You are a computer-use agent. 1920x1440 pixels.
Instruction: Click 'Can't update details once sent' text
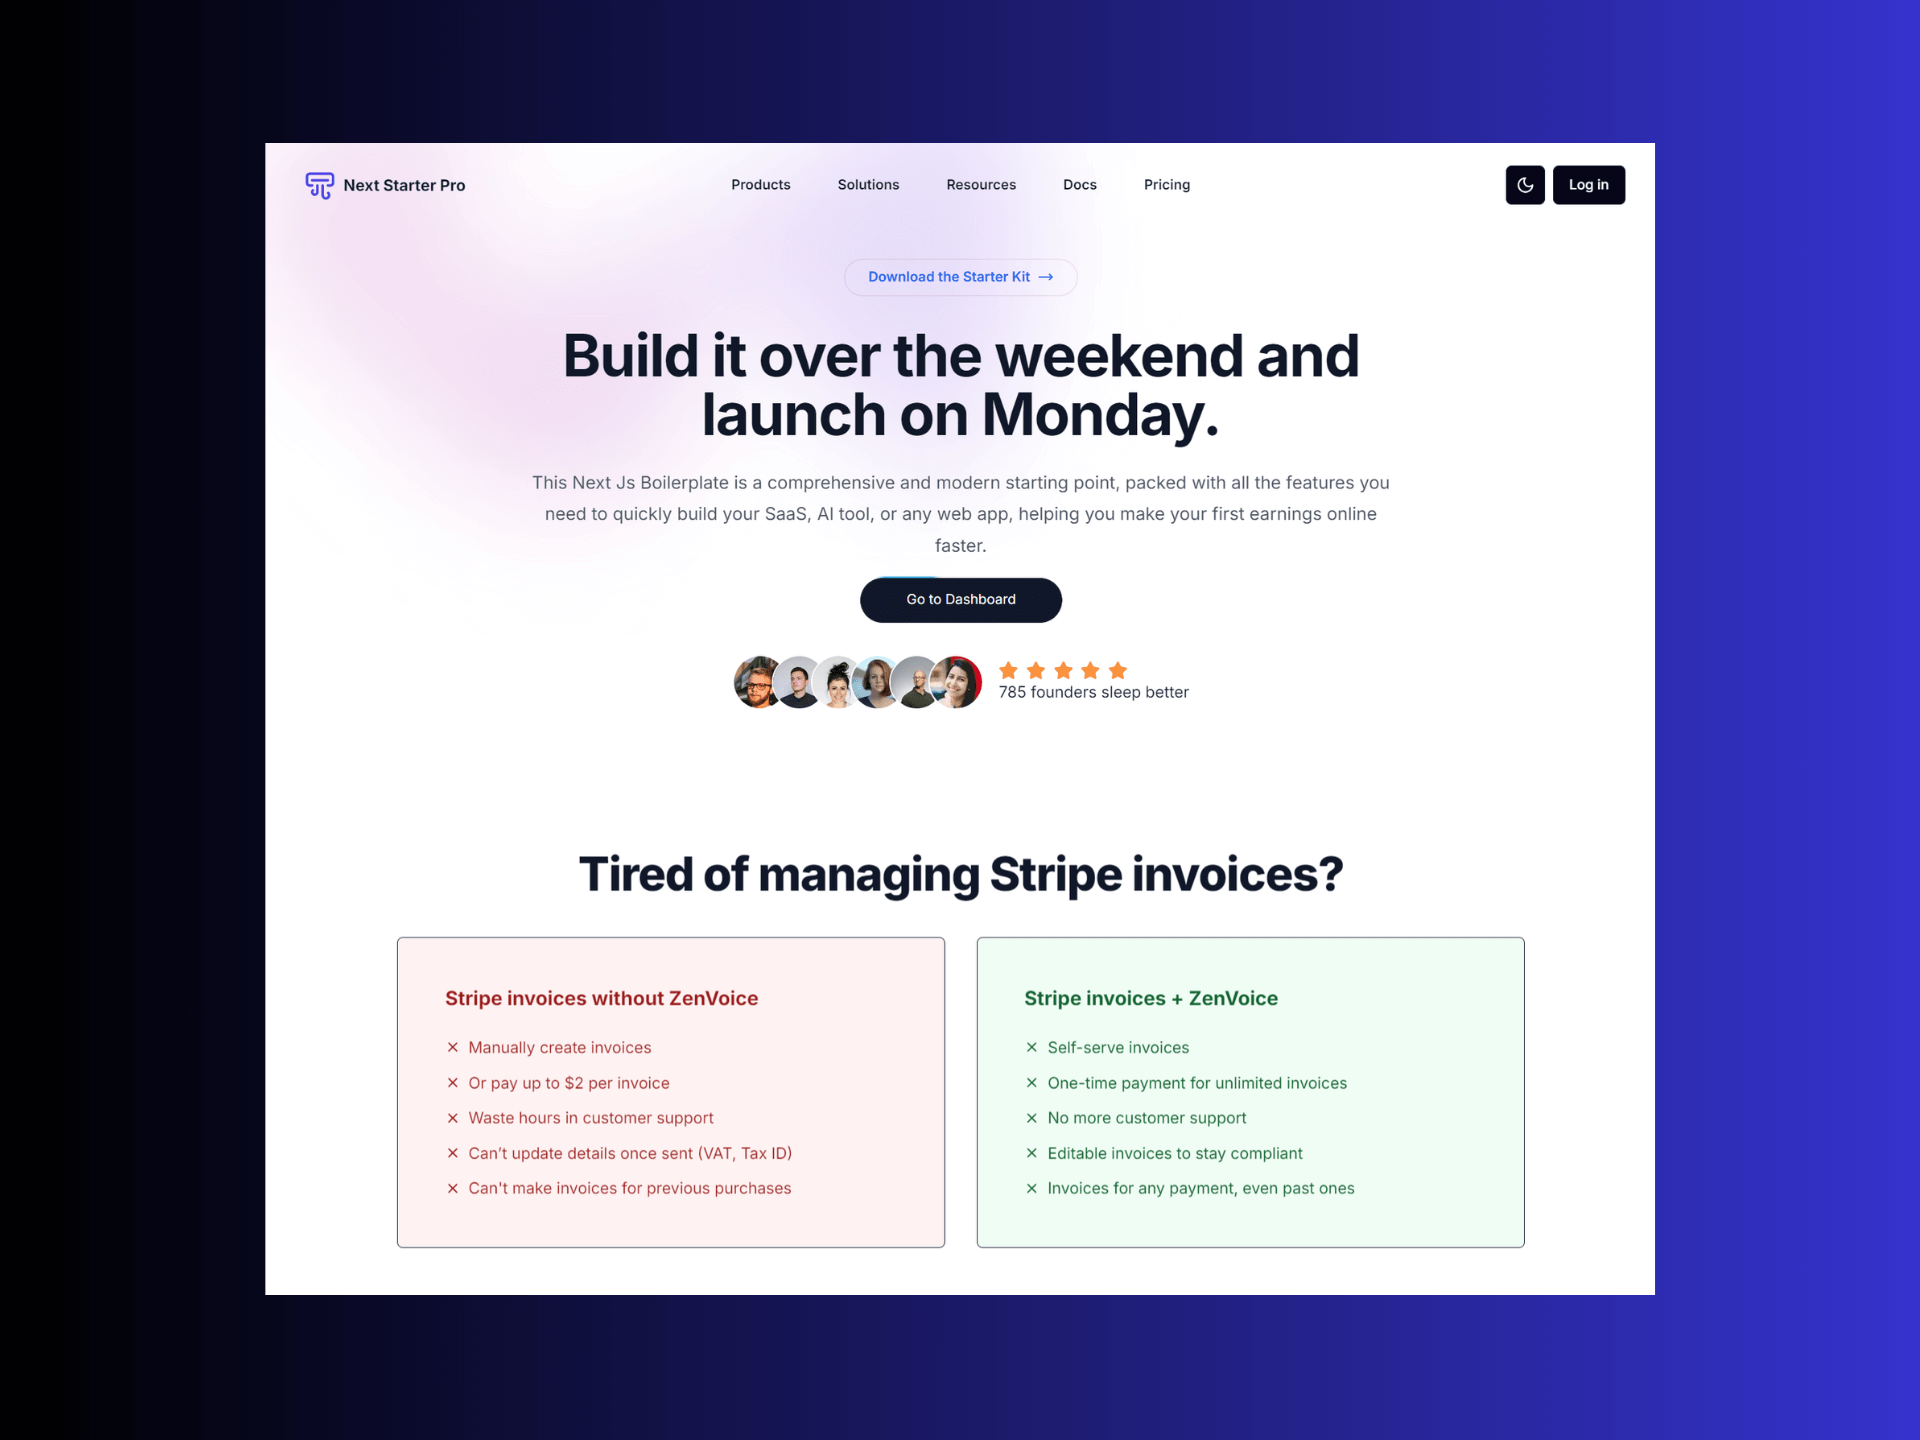[630, 1153]
